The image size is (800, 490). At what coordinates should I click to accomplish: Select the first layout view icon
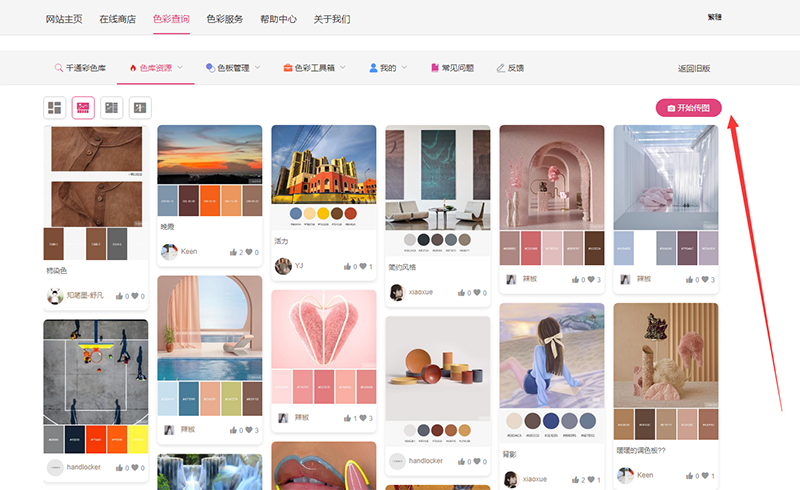55,107
